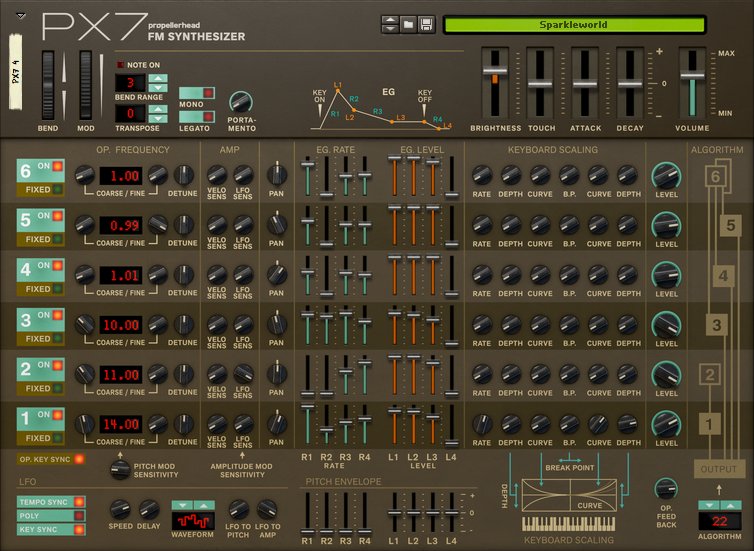Collapse the PX7 device with fold arrow
754x551 pixels.
click(x=22, y=17)
